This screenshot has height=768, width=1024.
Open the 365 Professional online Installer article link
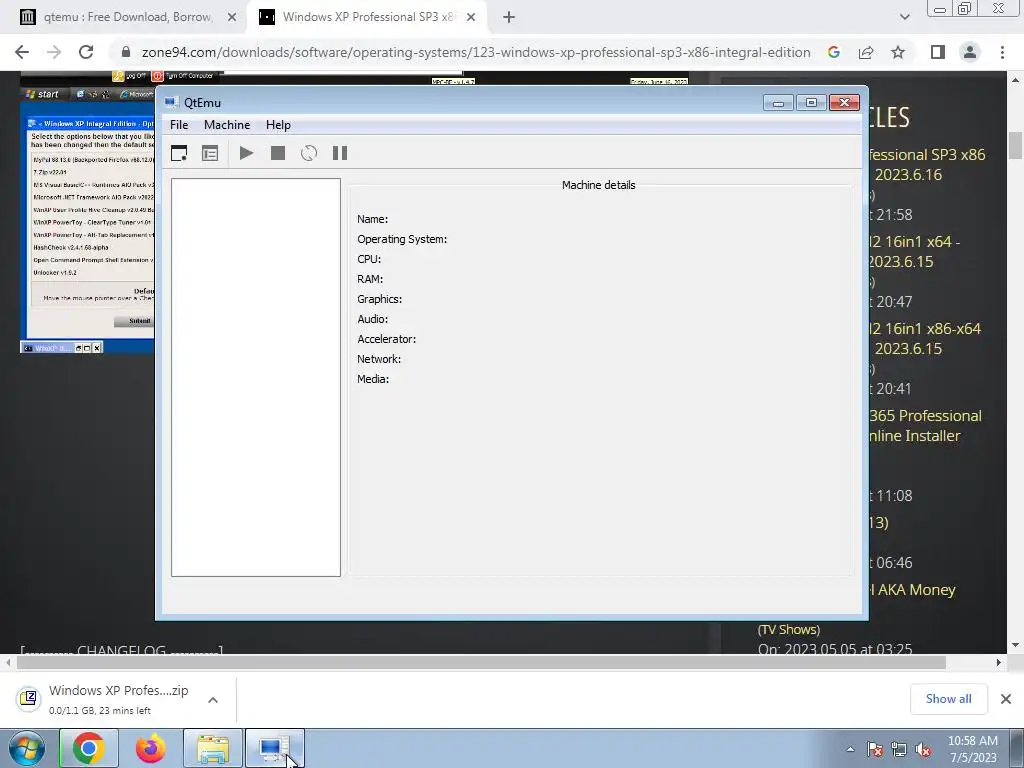coord(926,426)
